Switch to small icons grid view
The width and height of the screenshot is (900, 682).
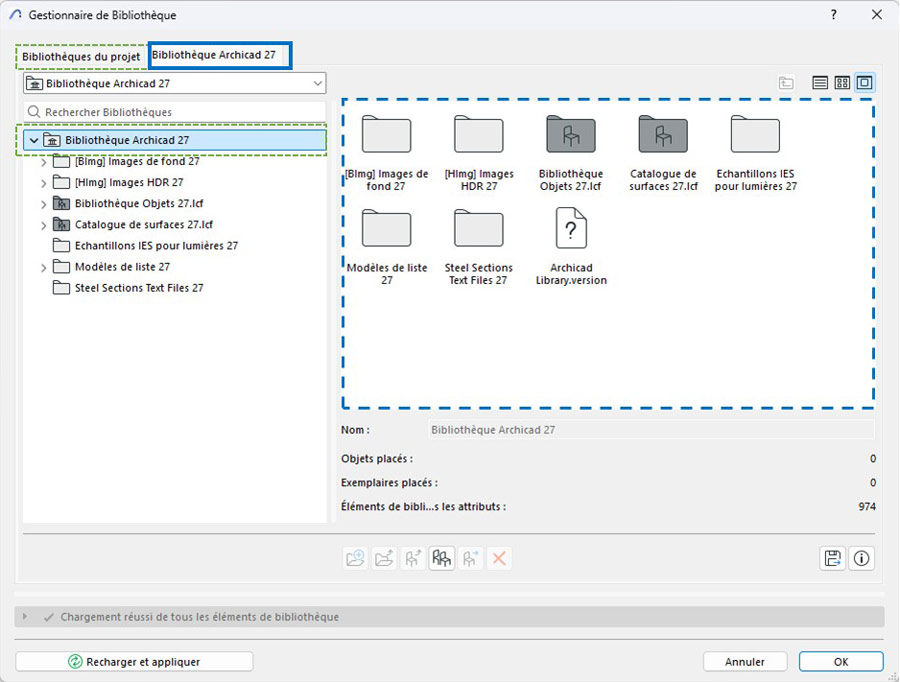[x=842, y=83]
